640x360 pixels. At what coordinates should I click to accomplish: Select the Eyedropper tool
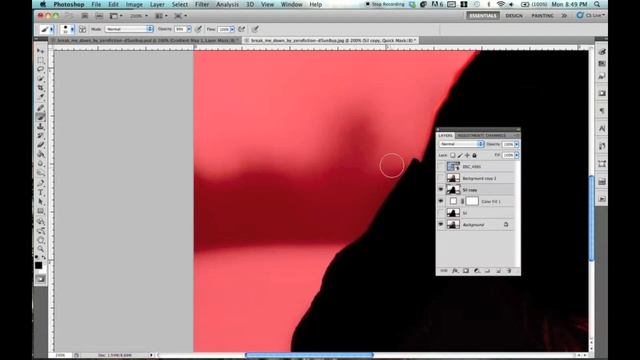pyautogui.click(x=40, y=97)
